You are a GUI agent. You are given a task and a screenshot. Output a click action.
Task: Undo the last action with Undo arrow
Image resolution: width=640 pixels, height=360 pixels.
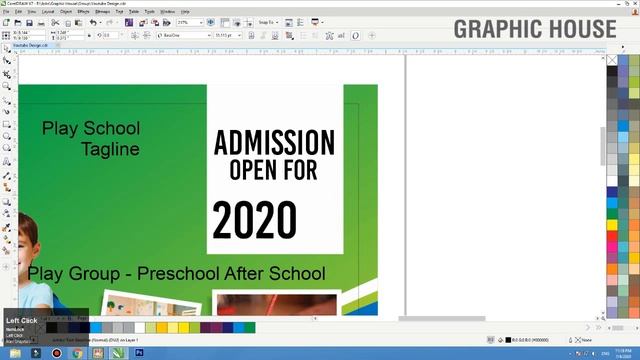click(93, 23)
